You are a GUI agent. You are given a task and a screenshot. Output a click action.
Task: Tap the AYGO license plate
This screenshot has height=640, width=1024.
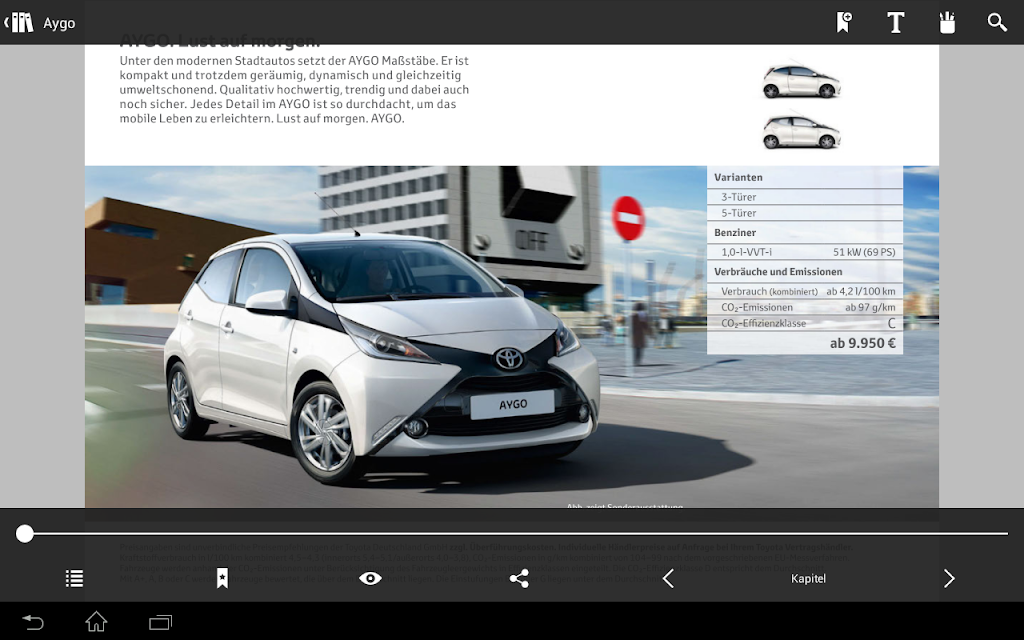click(513, 404)
